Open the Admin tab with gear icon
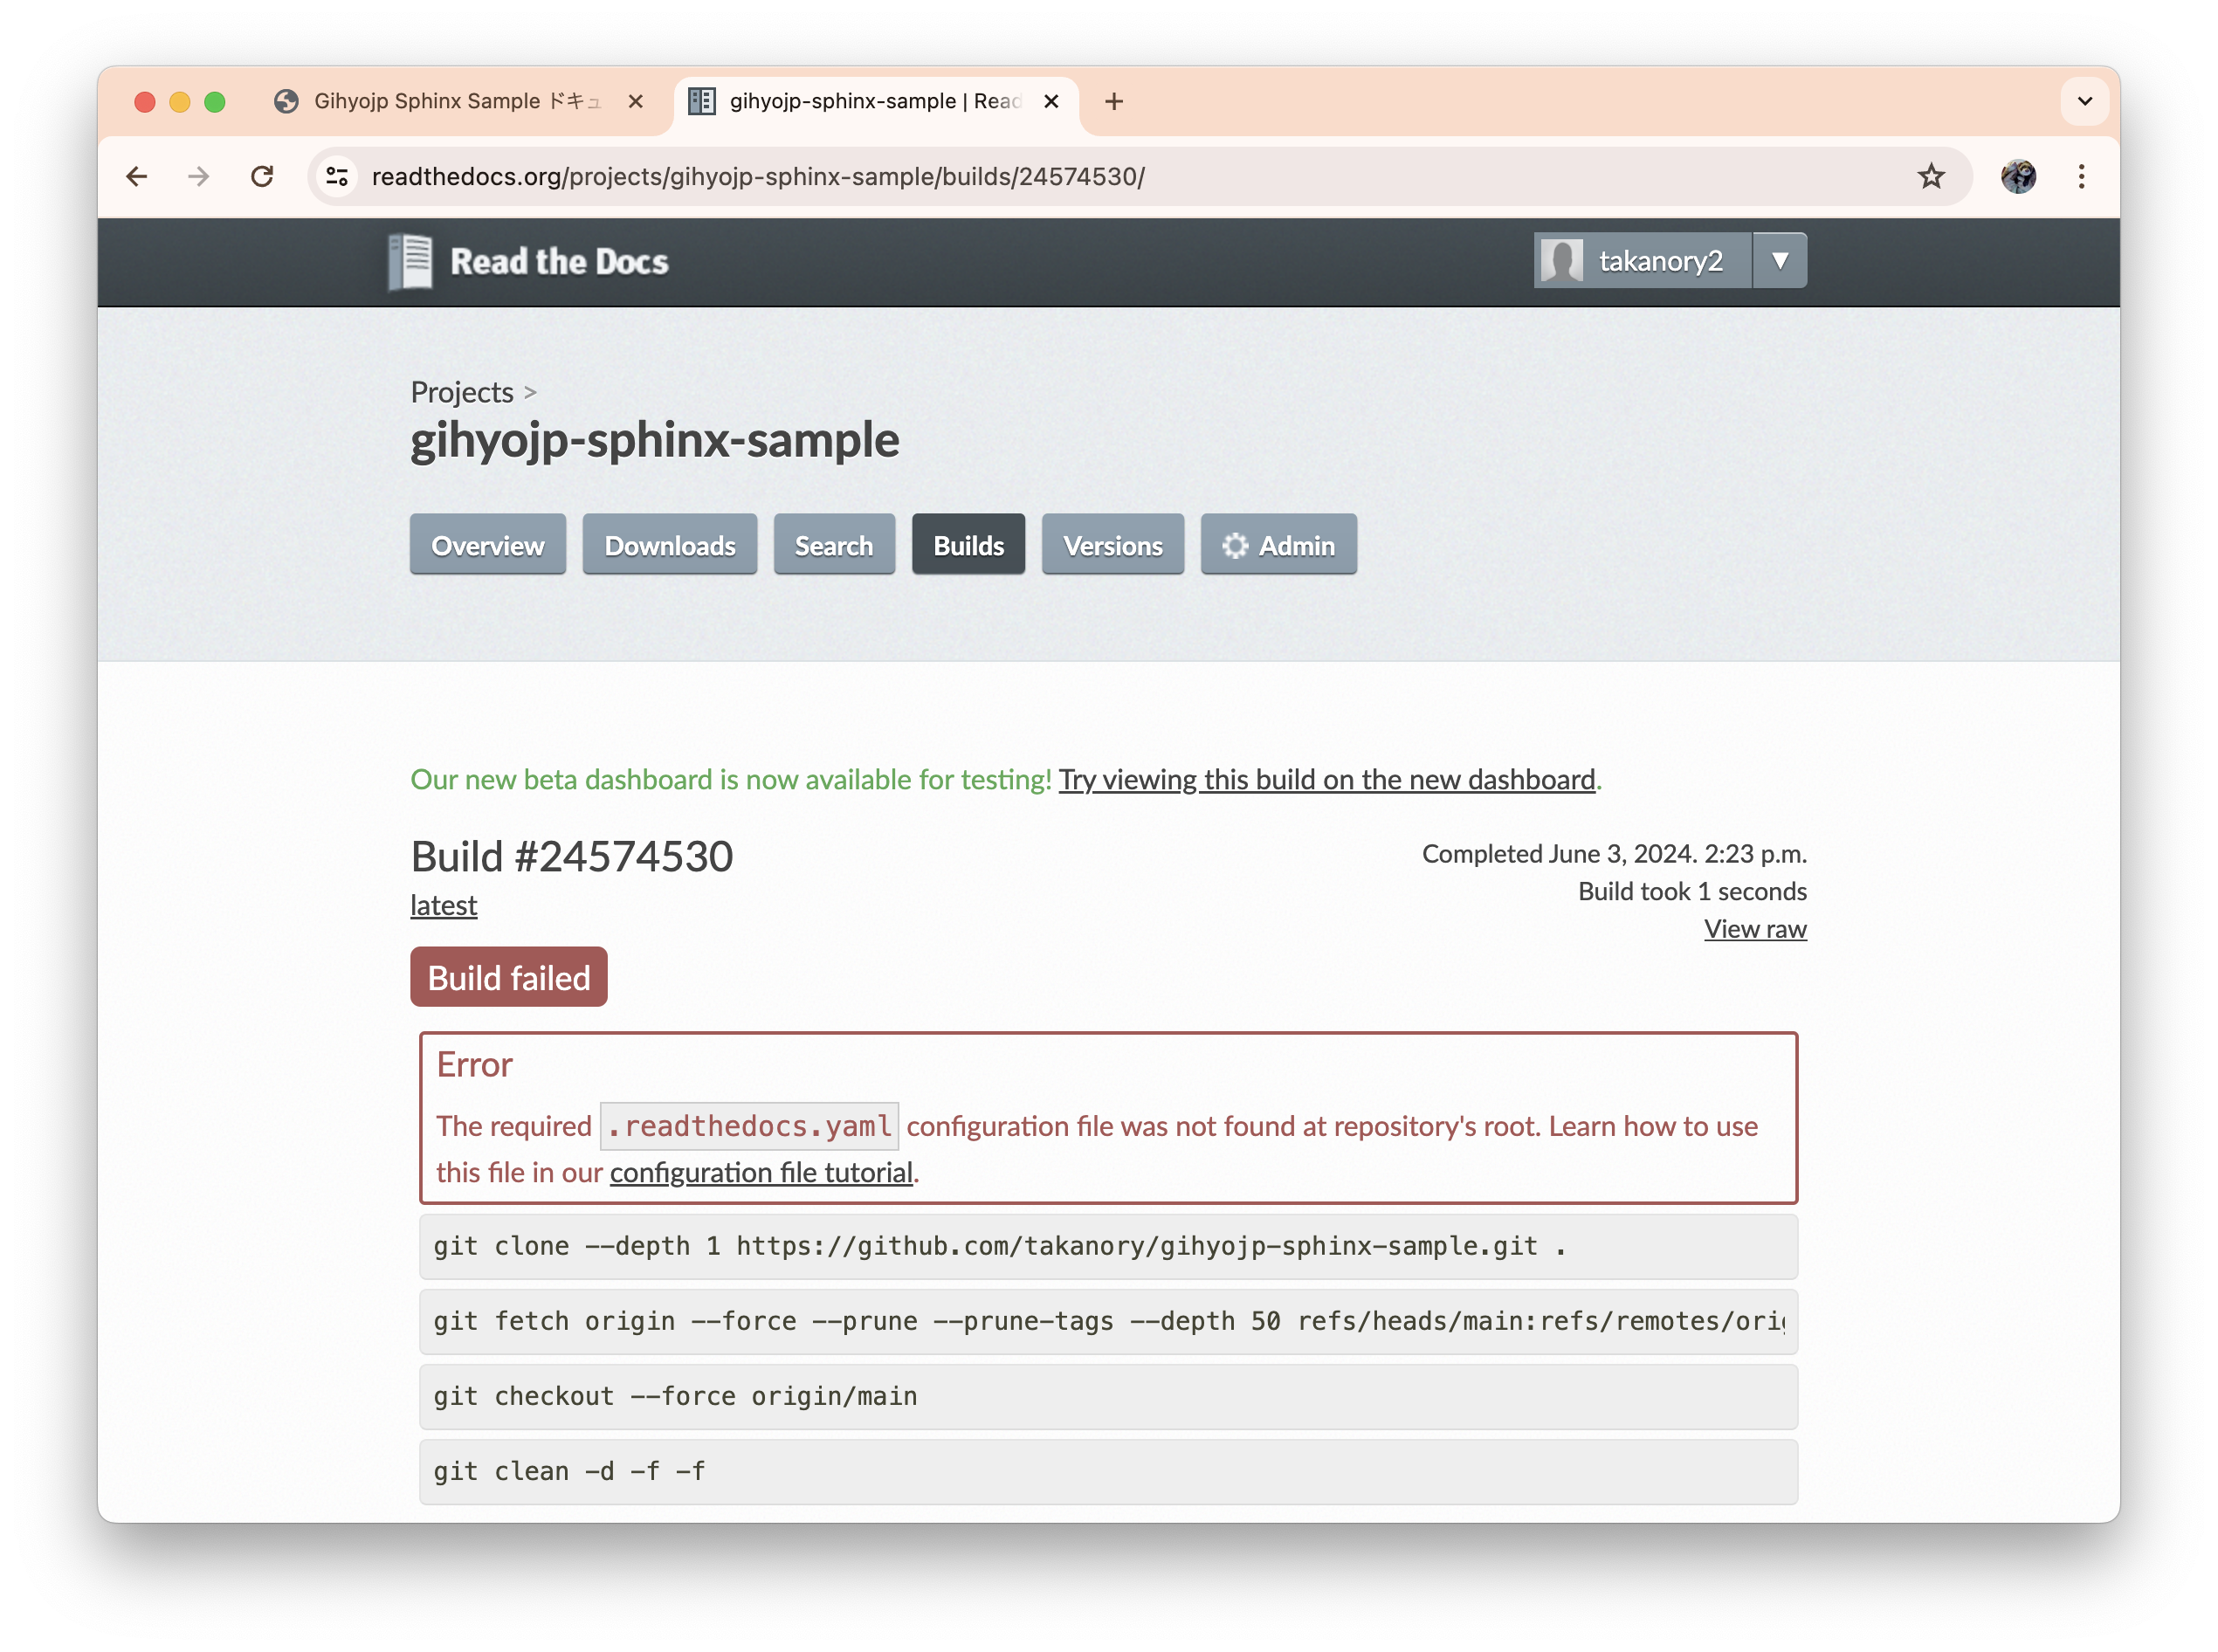Image resolution: width=2218 pixels, height=1652 pixels. [1278, 545]
